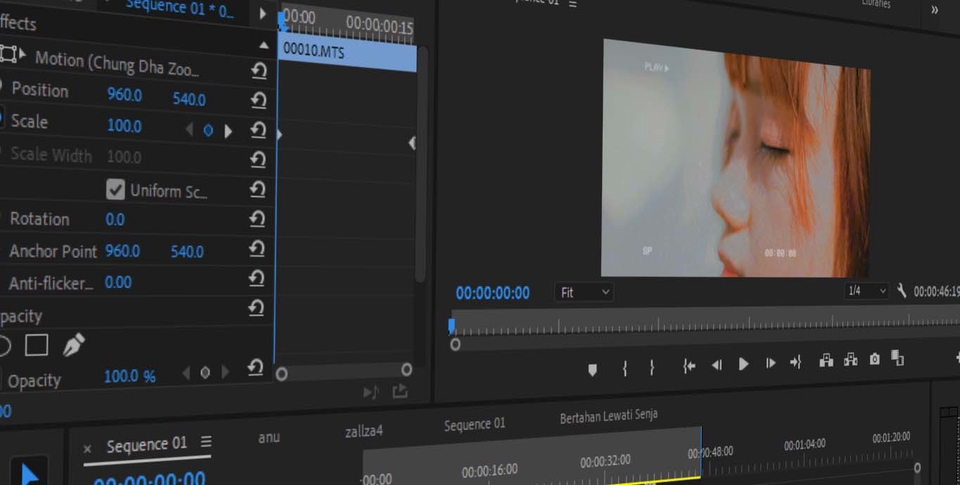Select the underlined Sequence 01 timeline tab
The image size is (960, 485).
tap(146, 445)
